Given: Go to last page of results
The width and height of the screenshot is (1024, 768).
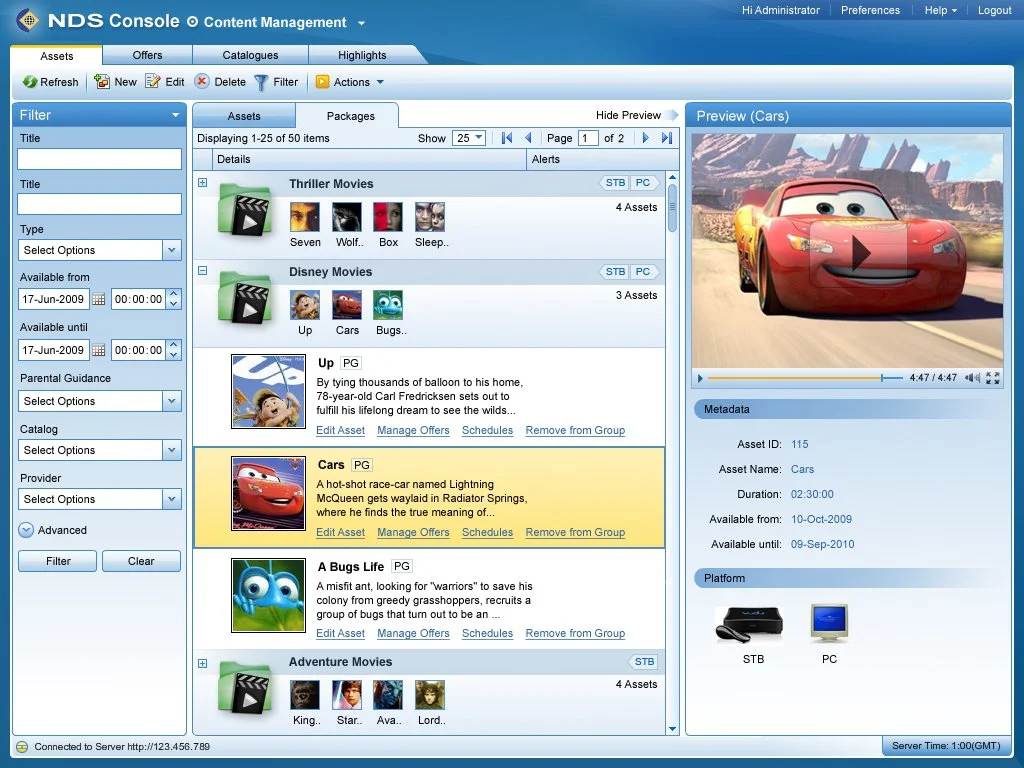Looking at the screenshot, I should pyautogui.click(x=667, y=138).
